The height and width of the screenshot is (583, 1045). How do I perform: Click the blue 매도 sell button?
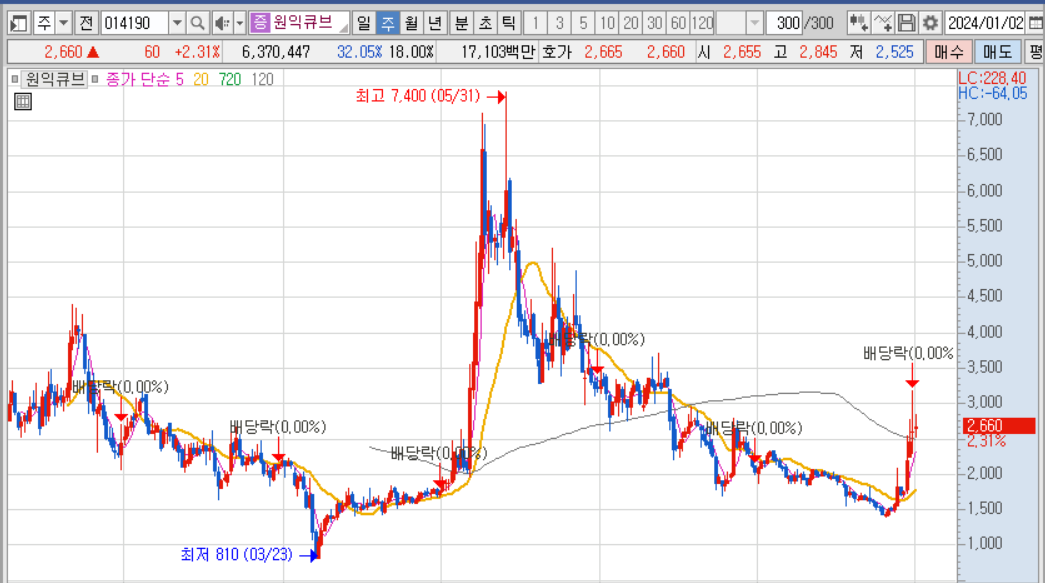tap(997, 52)
